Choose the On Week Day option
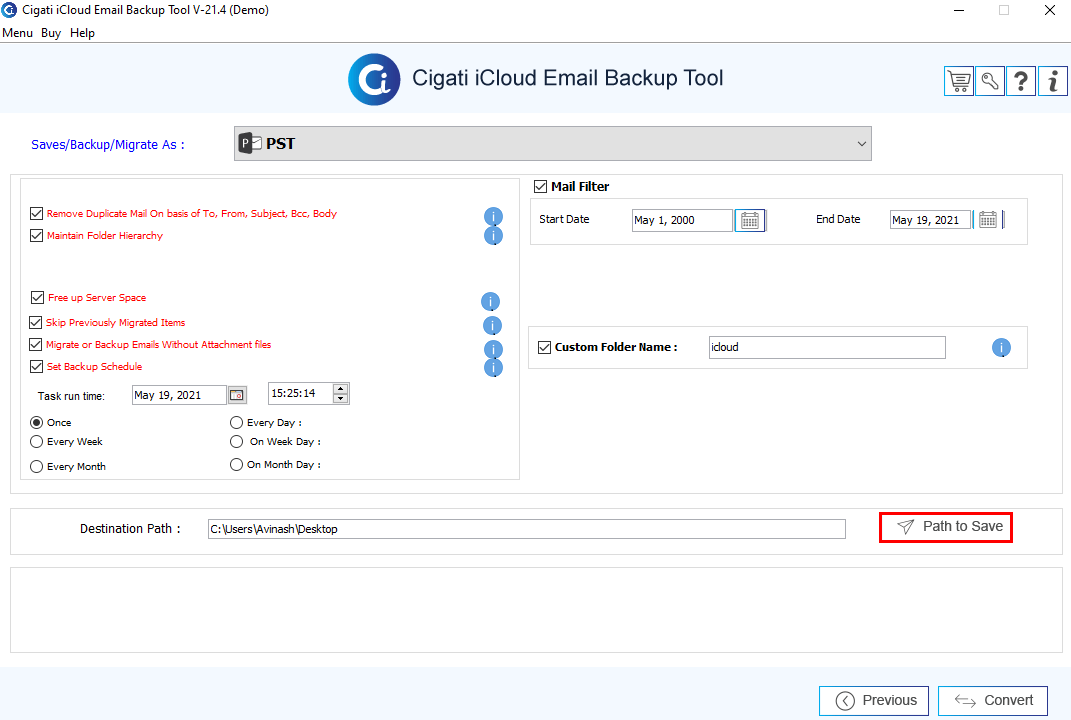 coord(236,442)
